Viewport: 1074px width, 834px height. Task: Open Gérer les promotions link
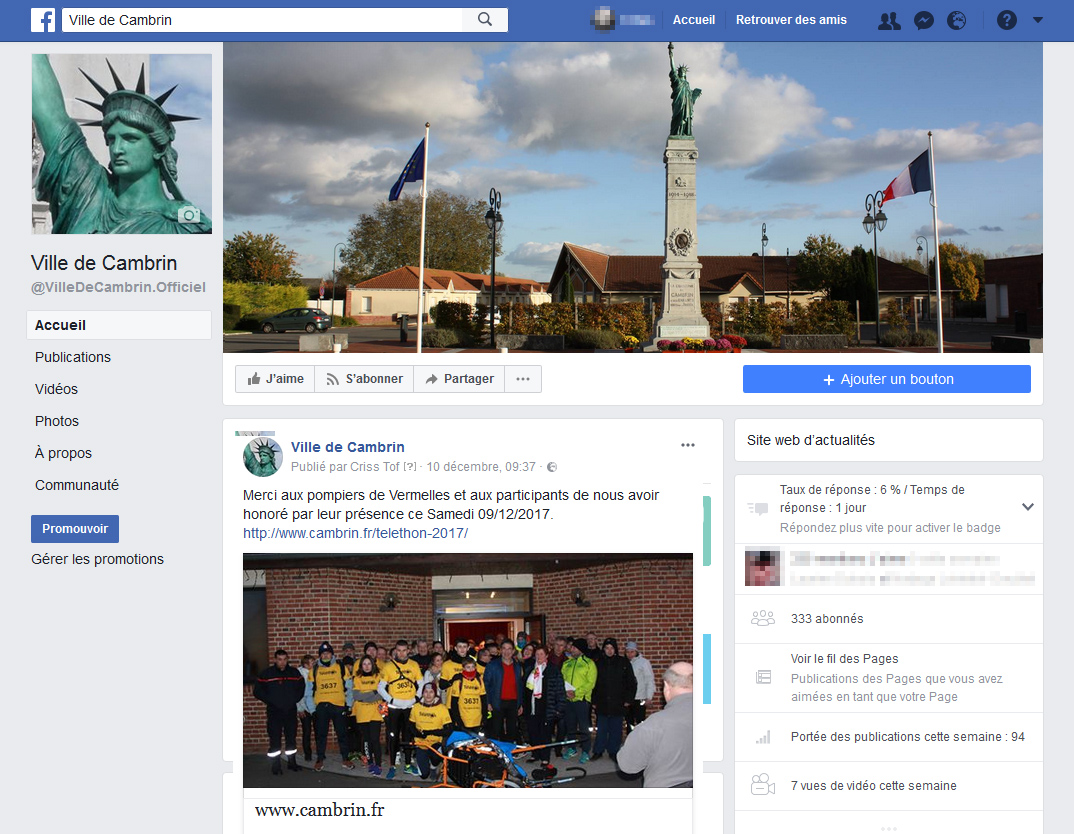[97, 559]
